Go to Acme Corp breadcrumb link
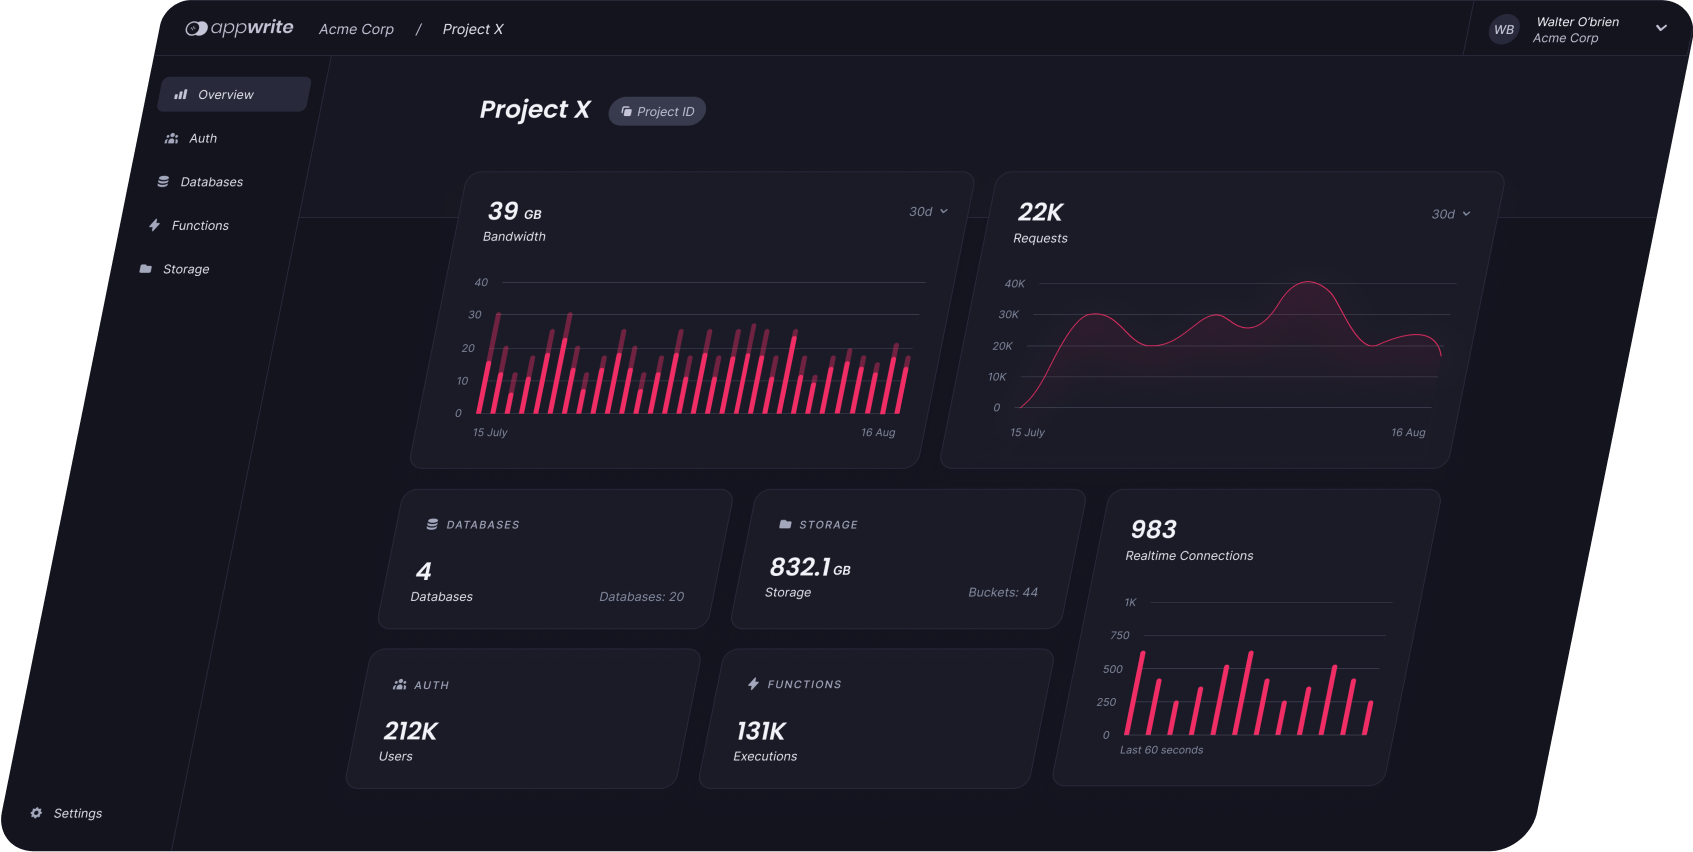The width and height of the screenshot is (1693, 852). pyautogui.click(x=356, y=30)
